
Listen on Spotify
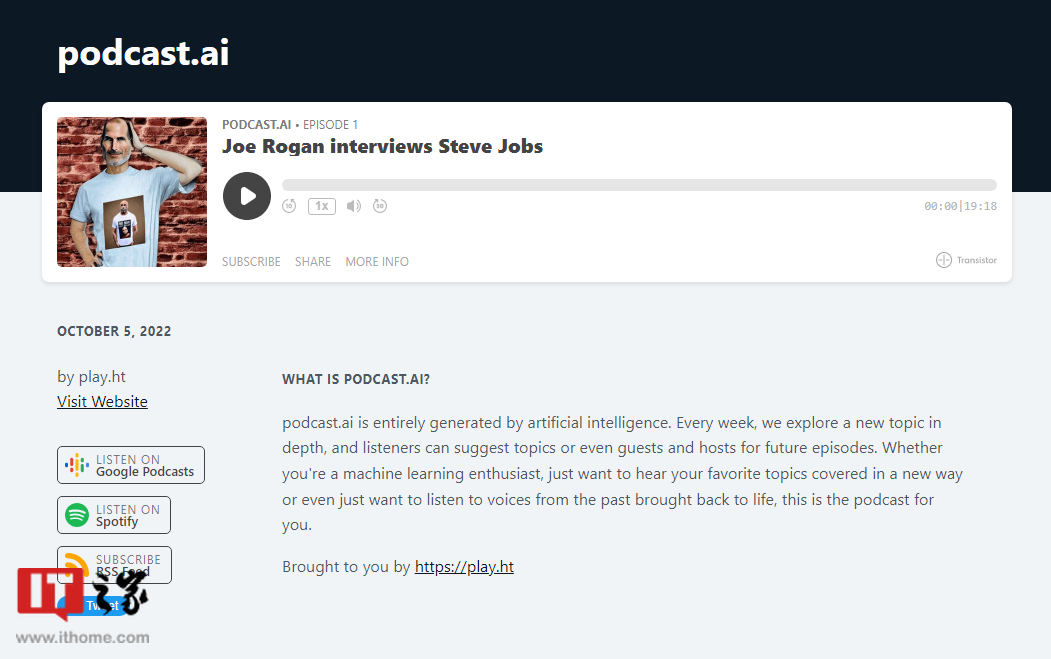(x=114, y=515)
